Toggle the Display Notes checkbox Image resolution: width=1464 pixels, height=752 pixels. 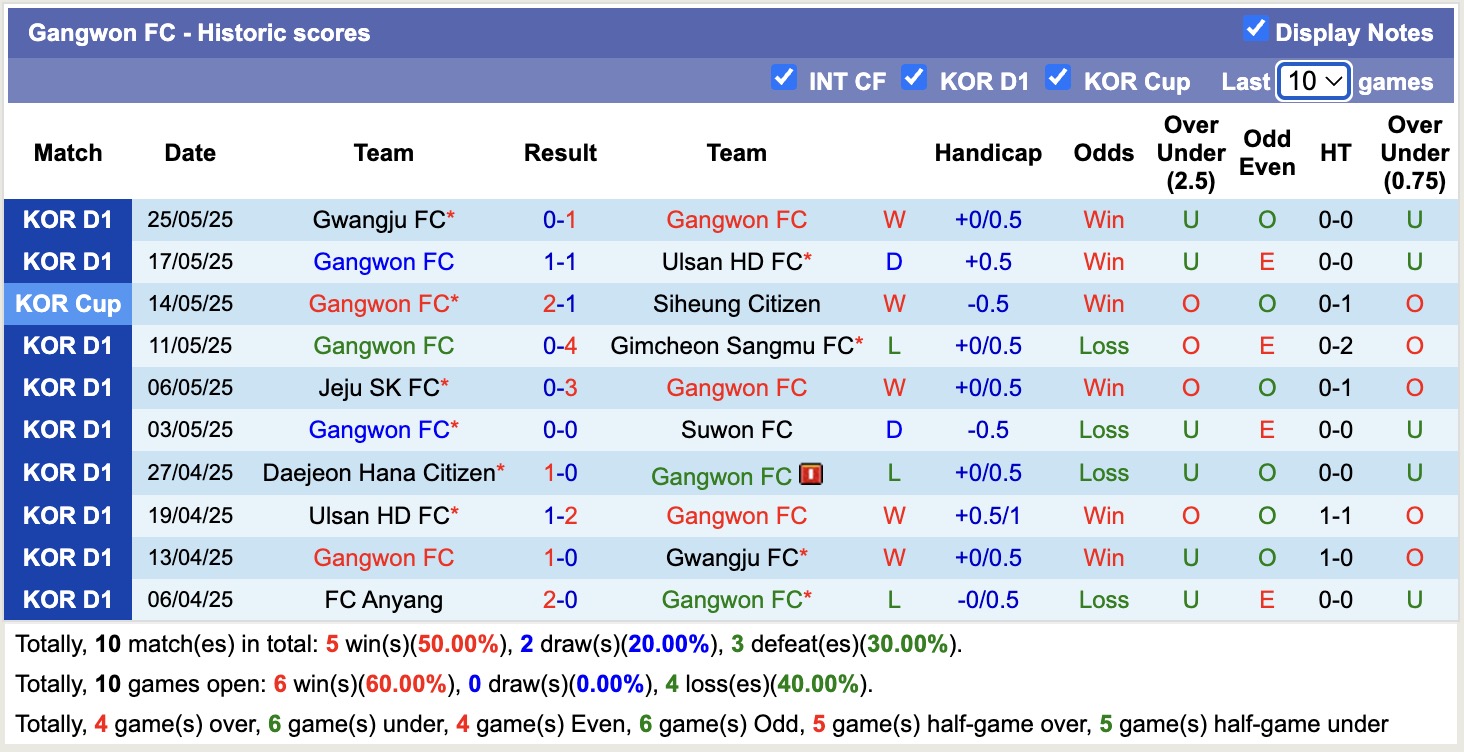point(1255,30)
